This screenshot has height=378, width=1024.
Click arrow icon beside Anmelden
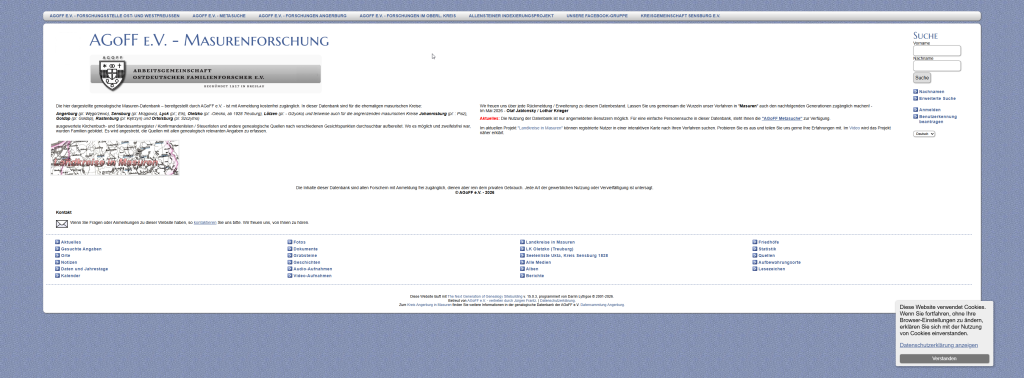(x=916, y=110)
